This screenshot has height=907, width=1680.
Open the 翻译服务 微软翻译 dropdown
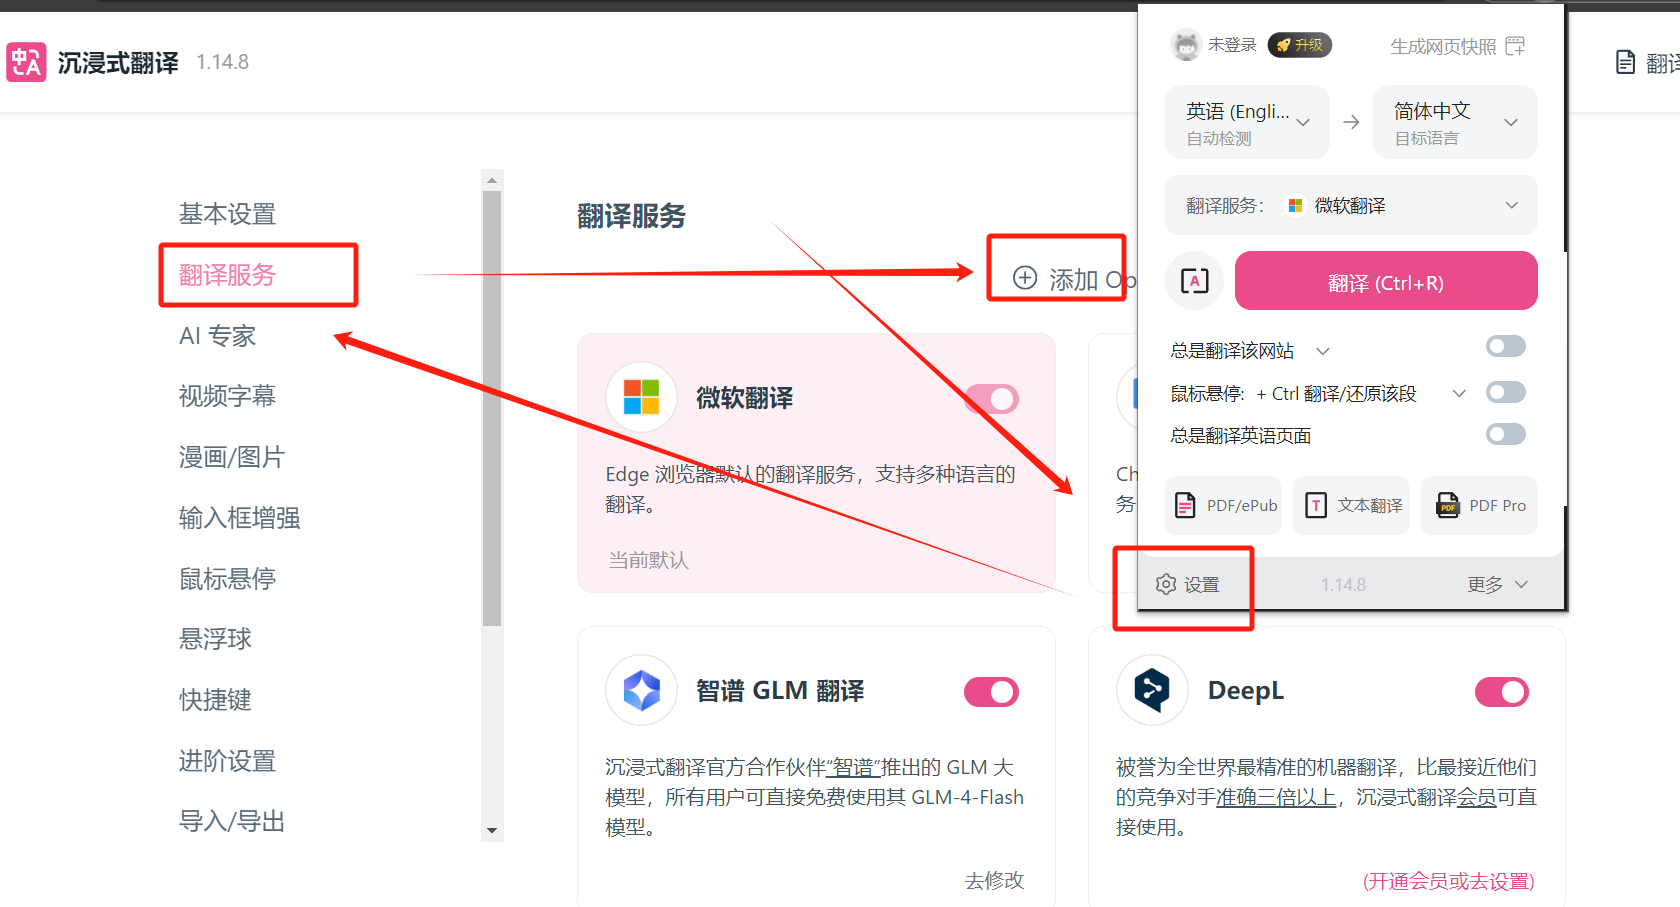pos(1351,205)
